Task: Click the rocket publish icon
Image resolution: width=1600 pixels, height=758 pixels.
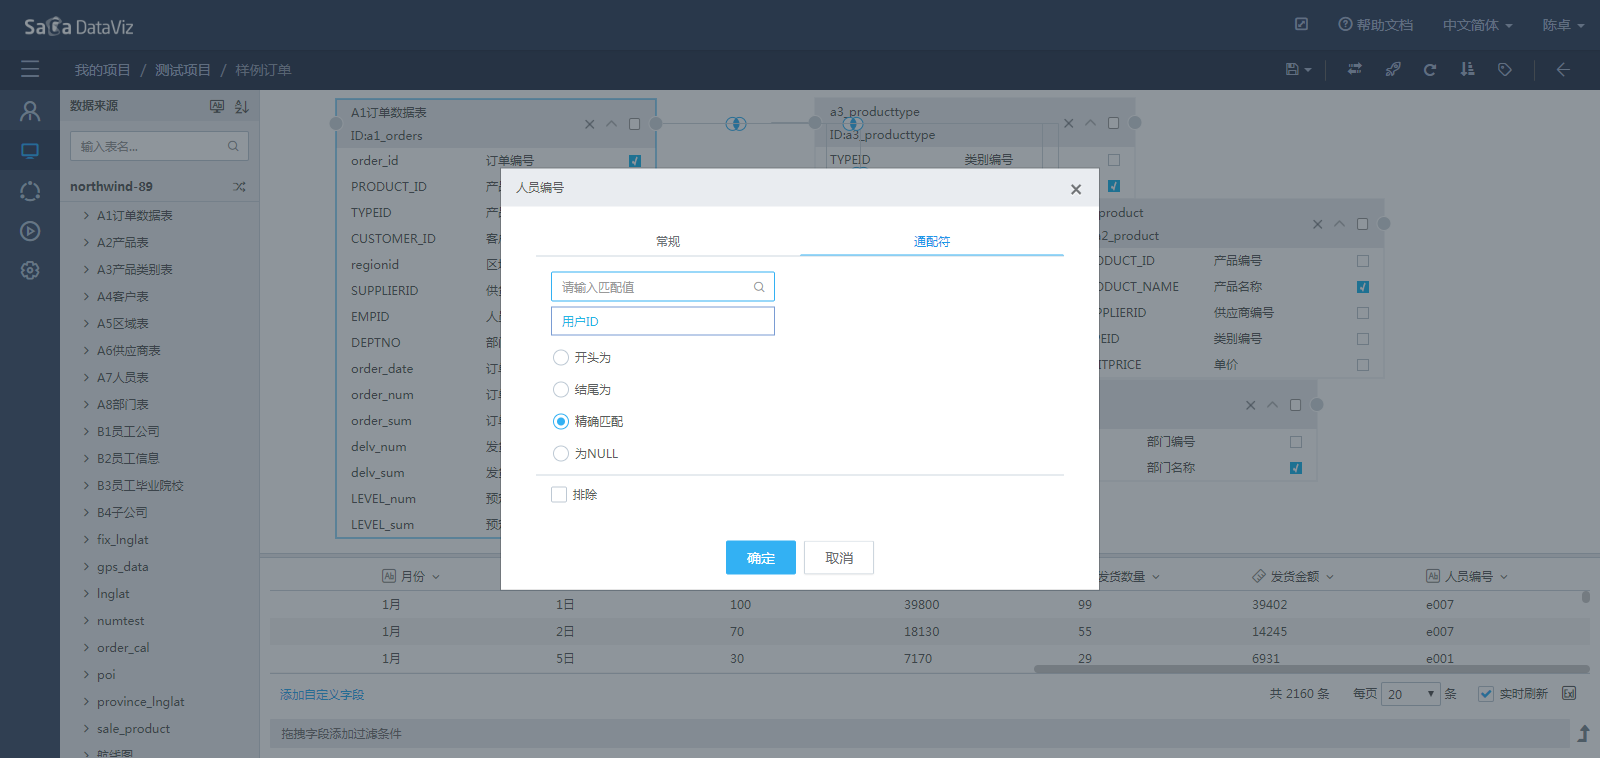Action: (x=1392, y=69)
